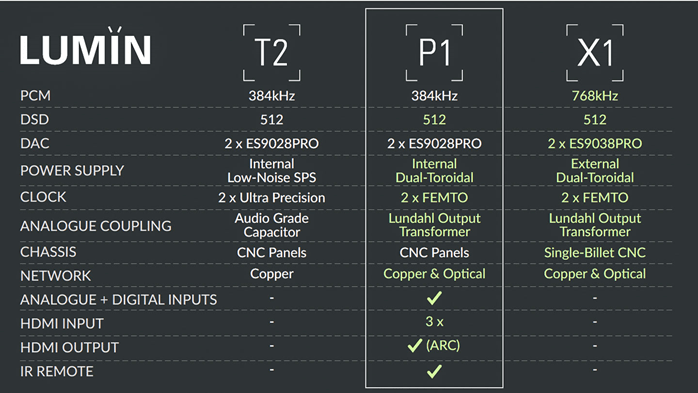Click the P1 Lundahl Output Transformer text

(434, 225)
